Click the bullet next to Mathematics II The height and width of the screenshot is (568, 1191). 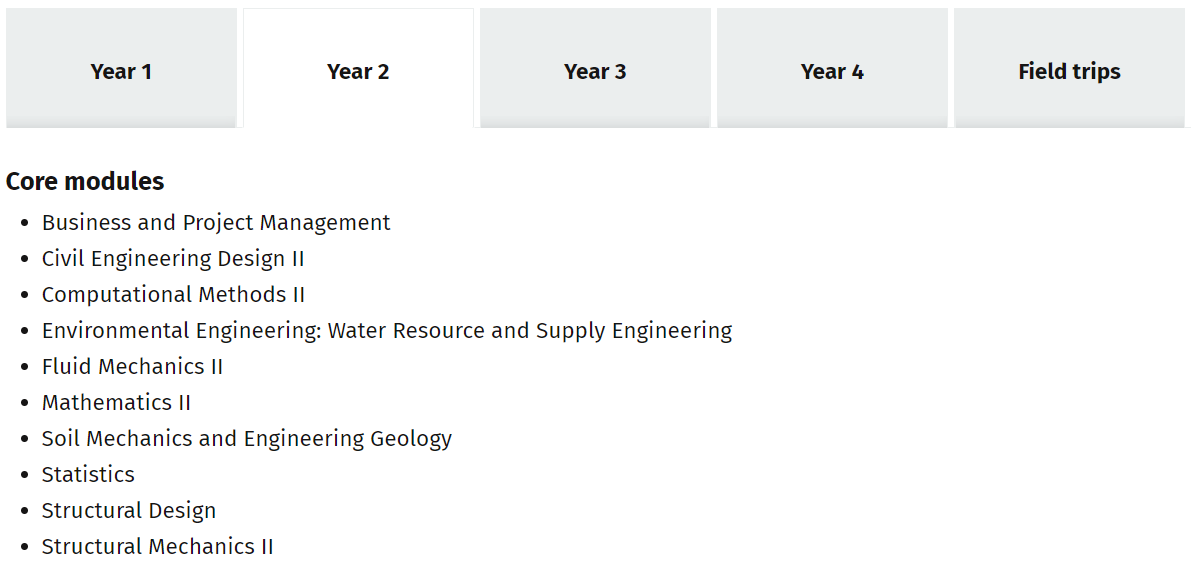tap(25, 404)
